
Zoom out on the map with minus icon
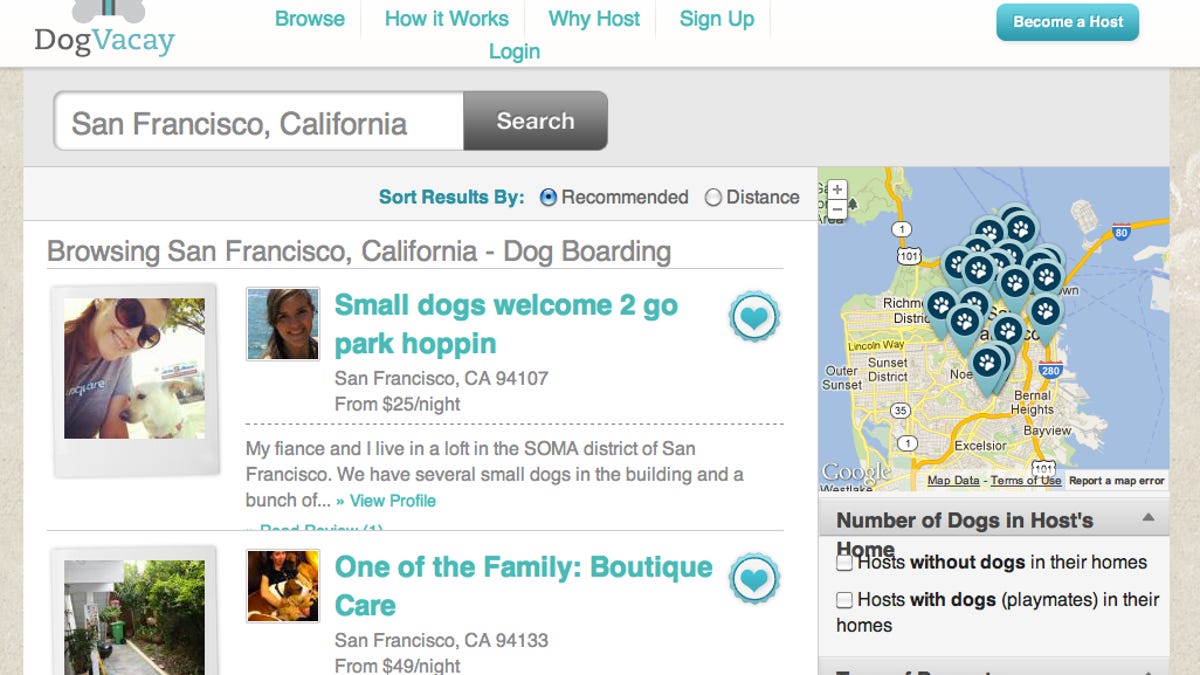pyautogui.click(x=836, y=207)
